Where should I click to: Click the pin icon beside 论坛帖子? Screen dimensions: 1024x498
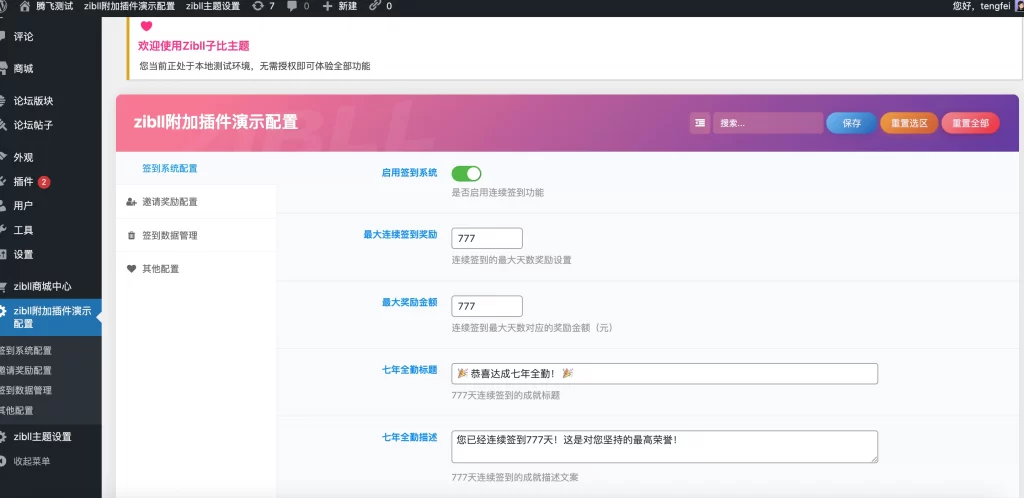(3, 125)
